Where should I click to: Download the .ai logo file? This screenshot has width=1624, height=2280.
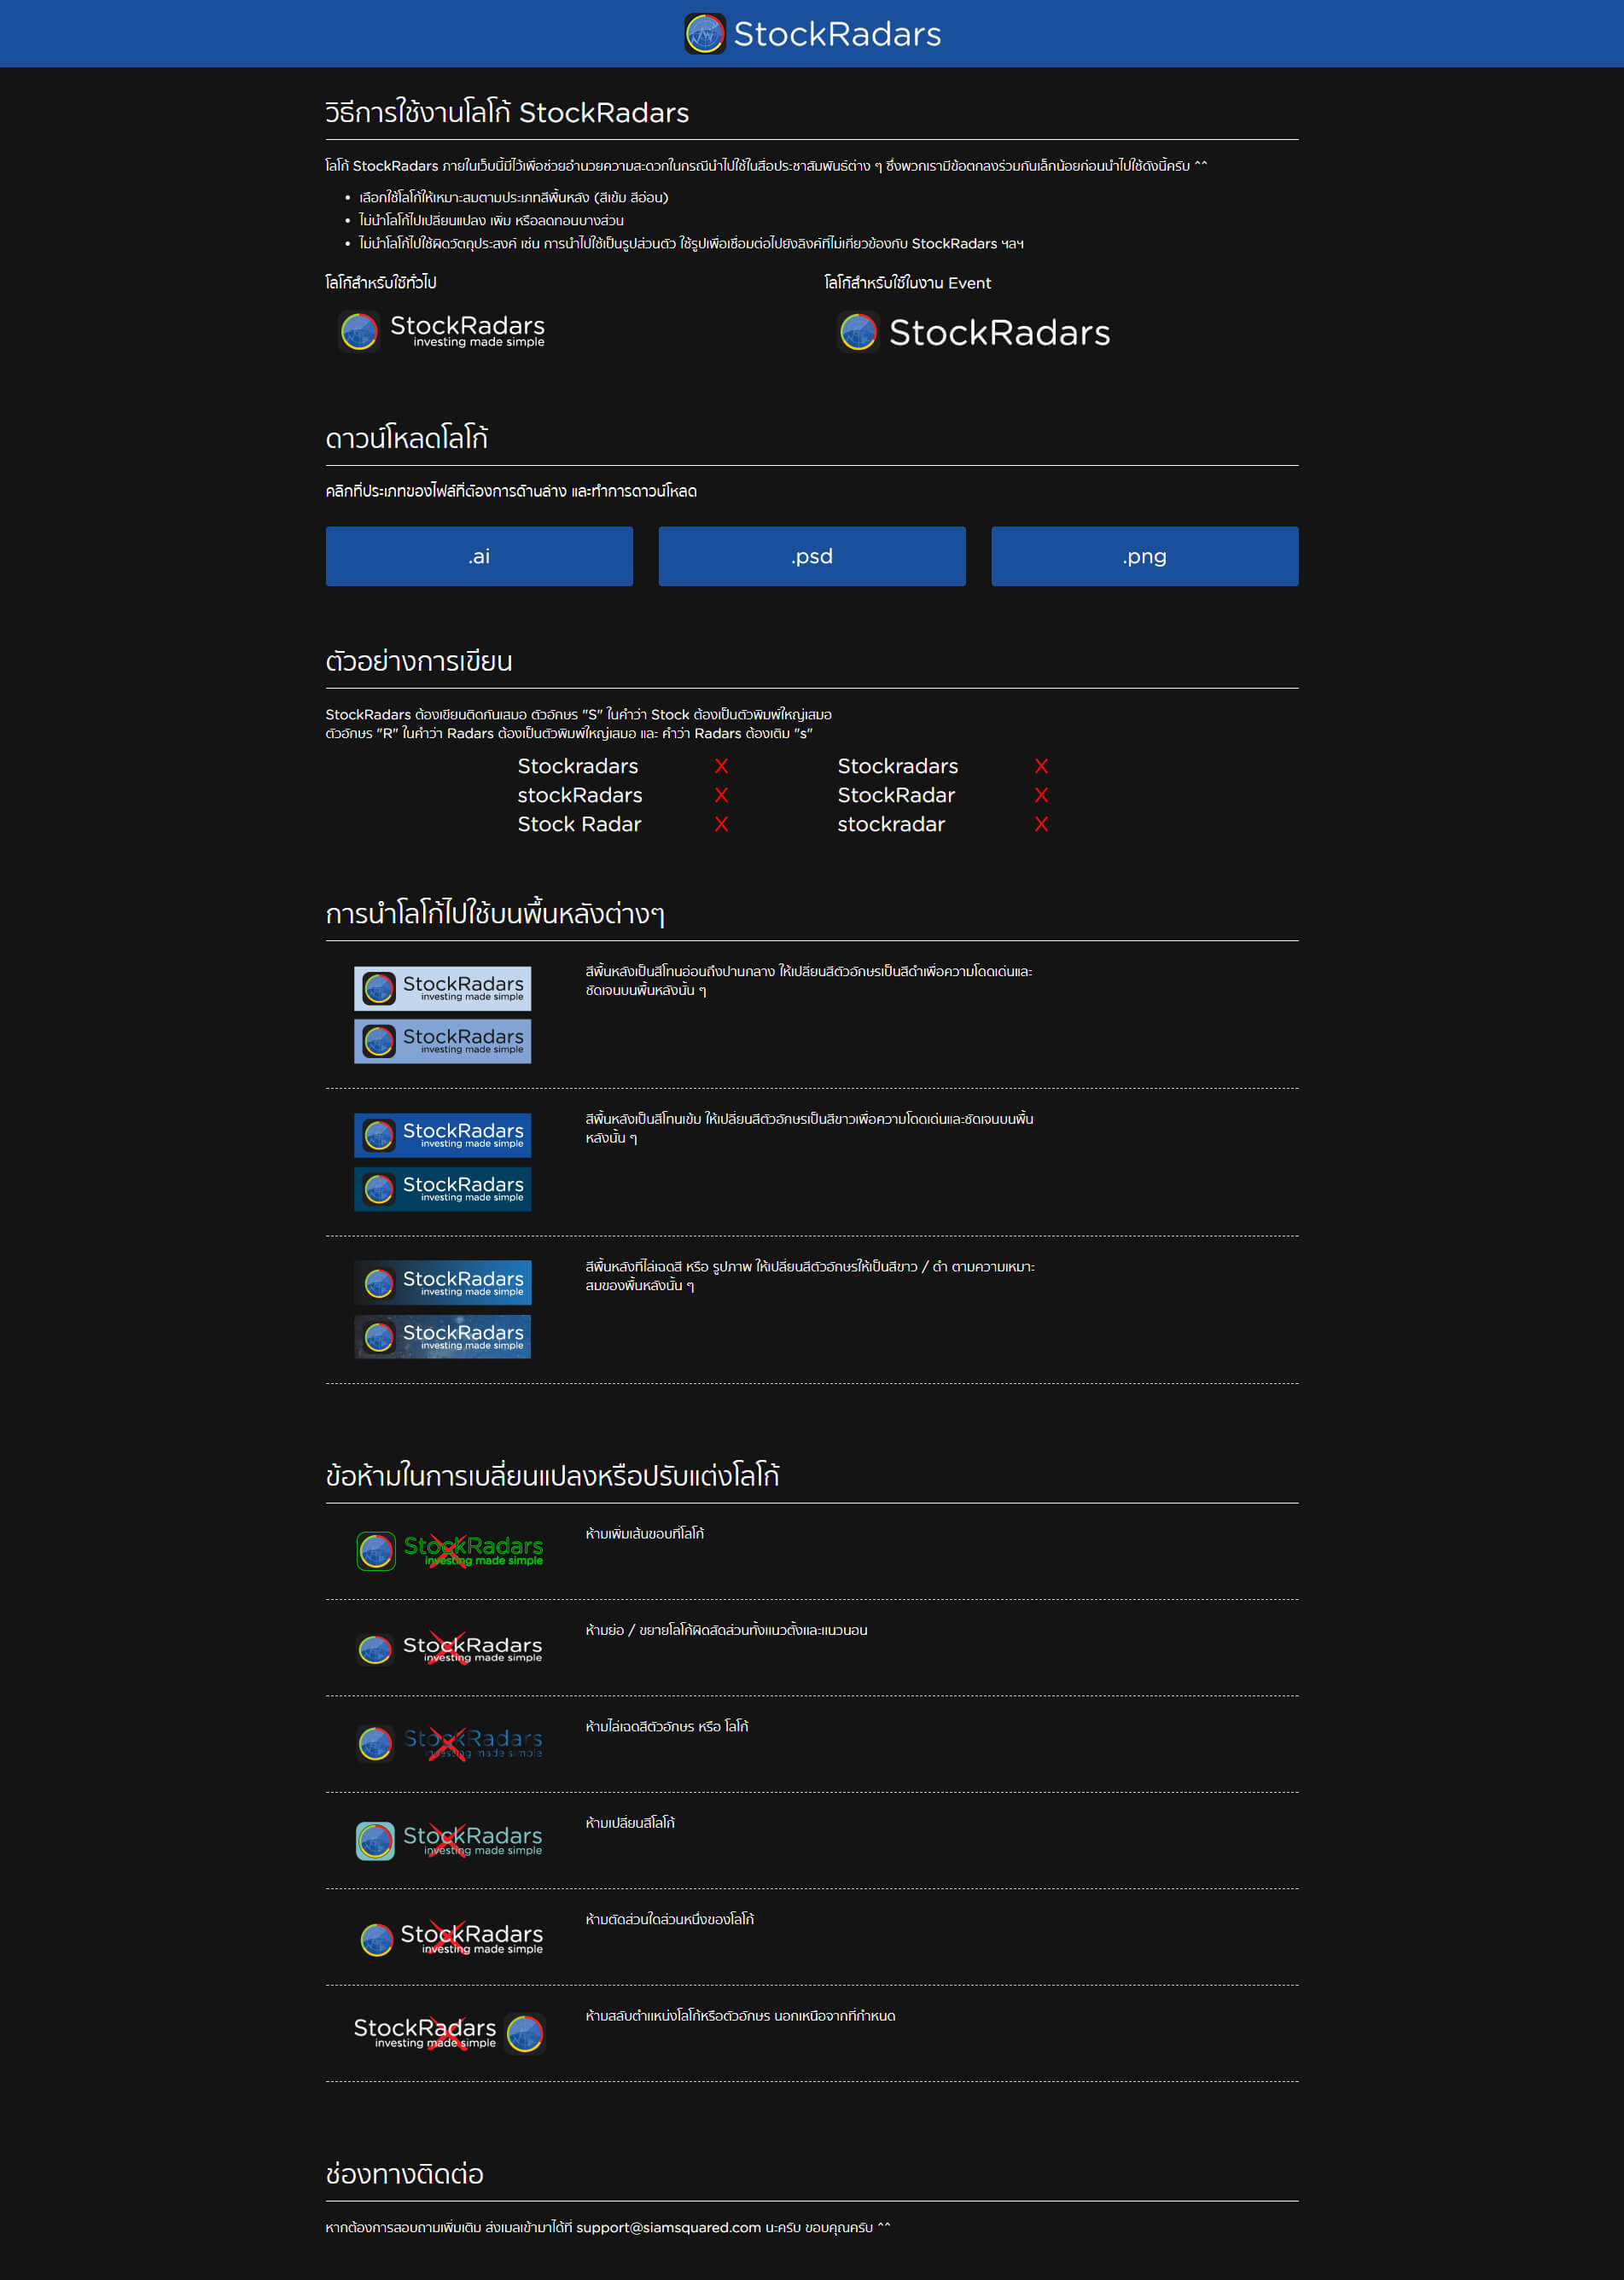coord(479,556)
